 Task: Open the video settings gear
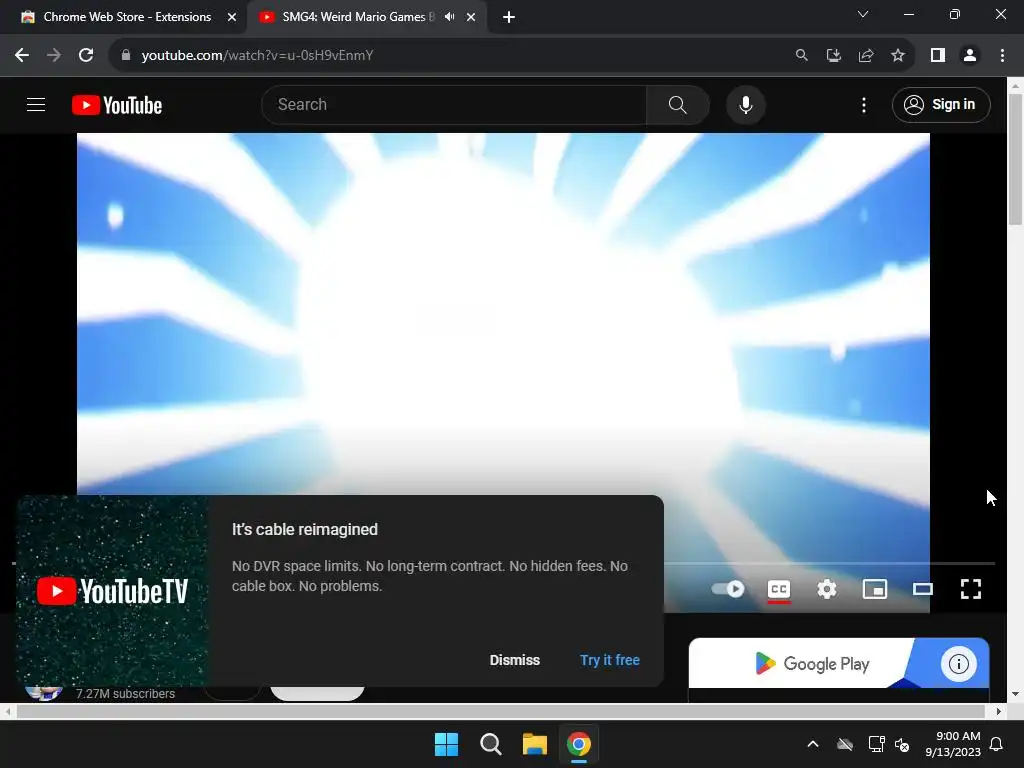point(827,589)
